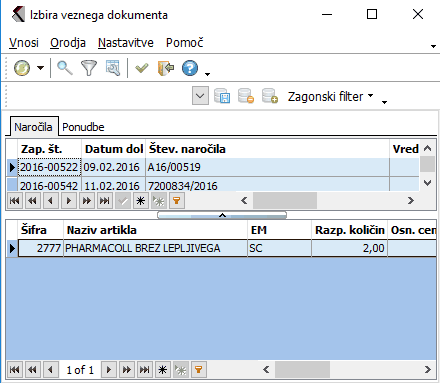The height and width of the screenshot is (383, 440).
Task: Click the funnel filter icon
Action: (89, 68)
